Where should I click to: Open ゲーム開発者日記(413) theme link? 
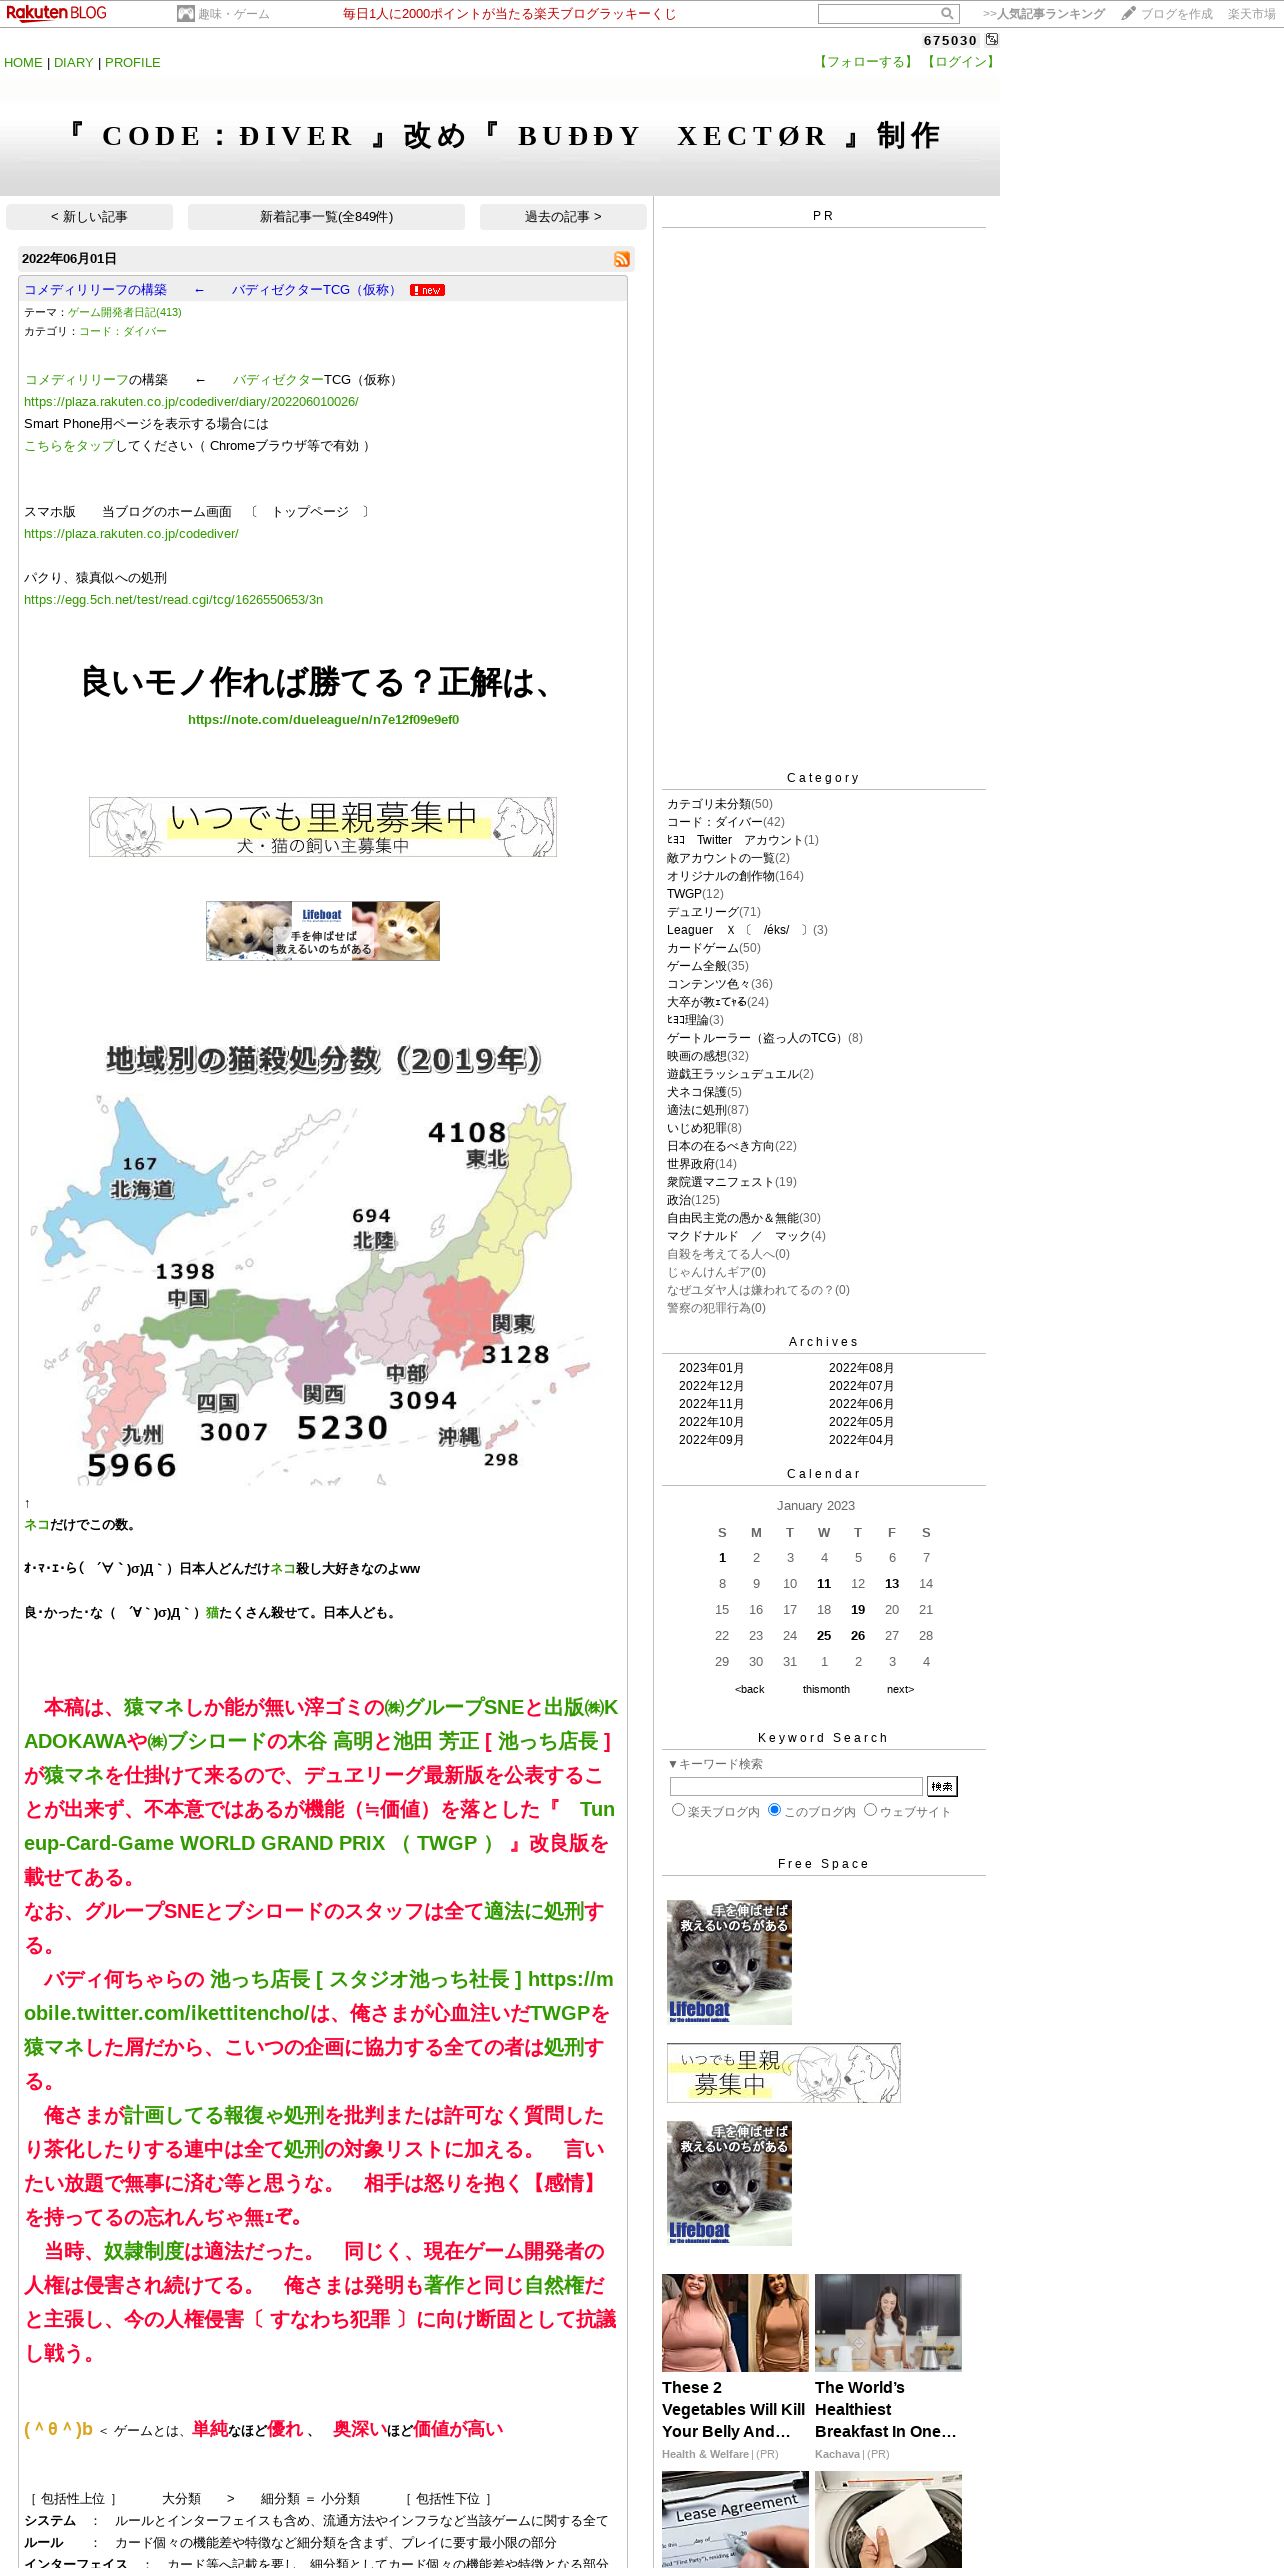(x=125, y=312)
